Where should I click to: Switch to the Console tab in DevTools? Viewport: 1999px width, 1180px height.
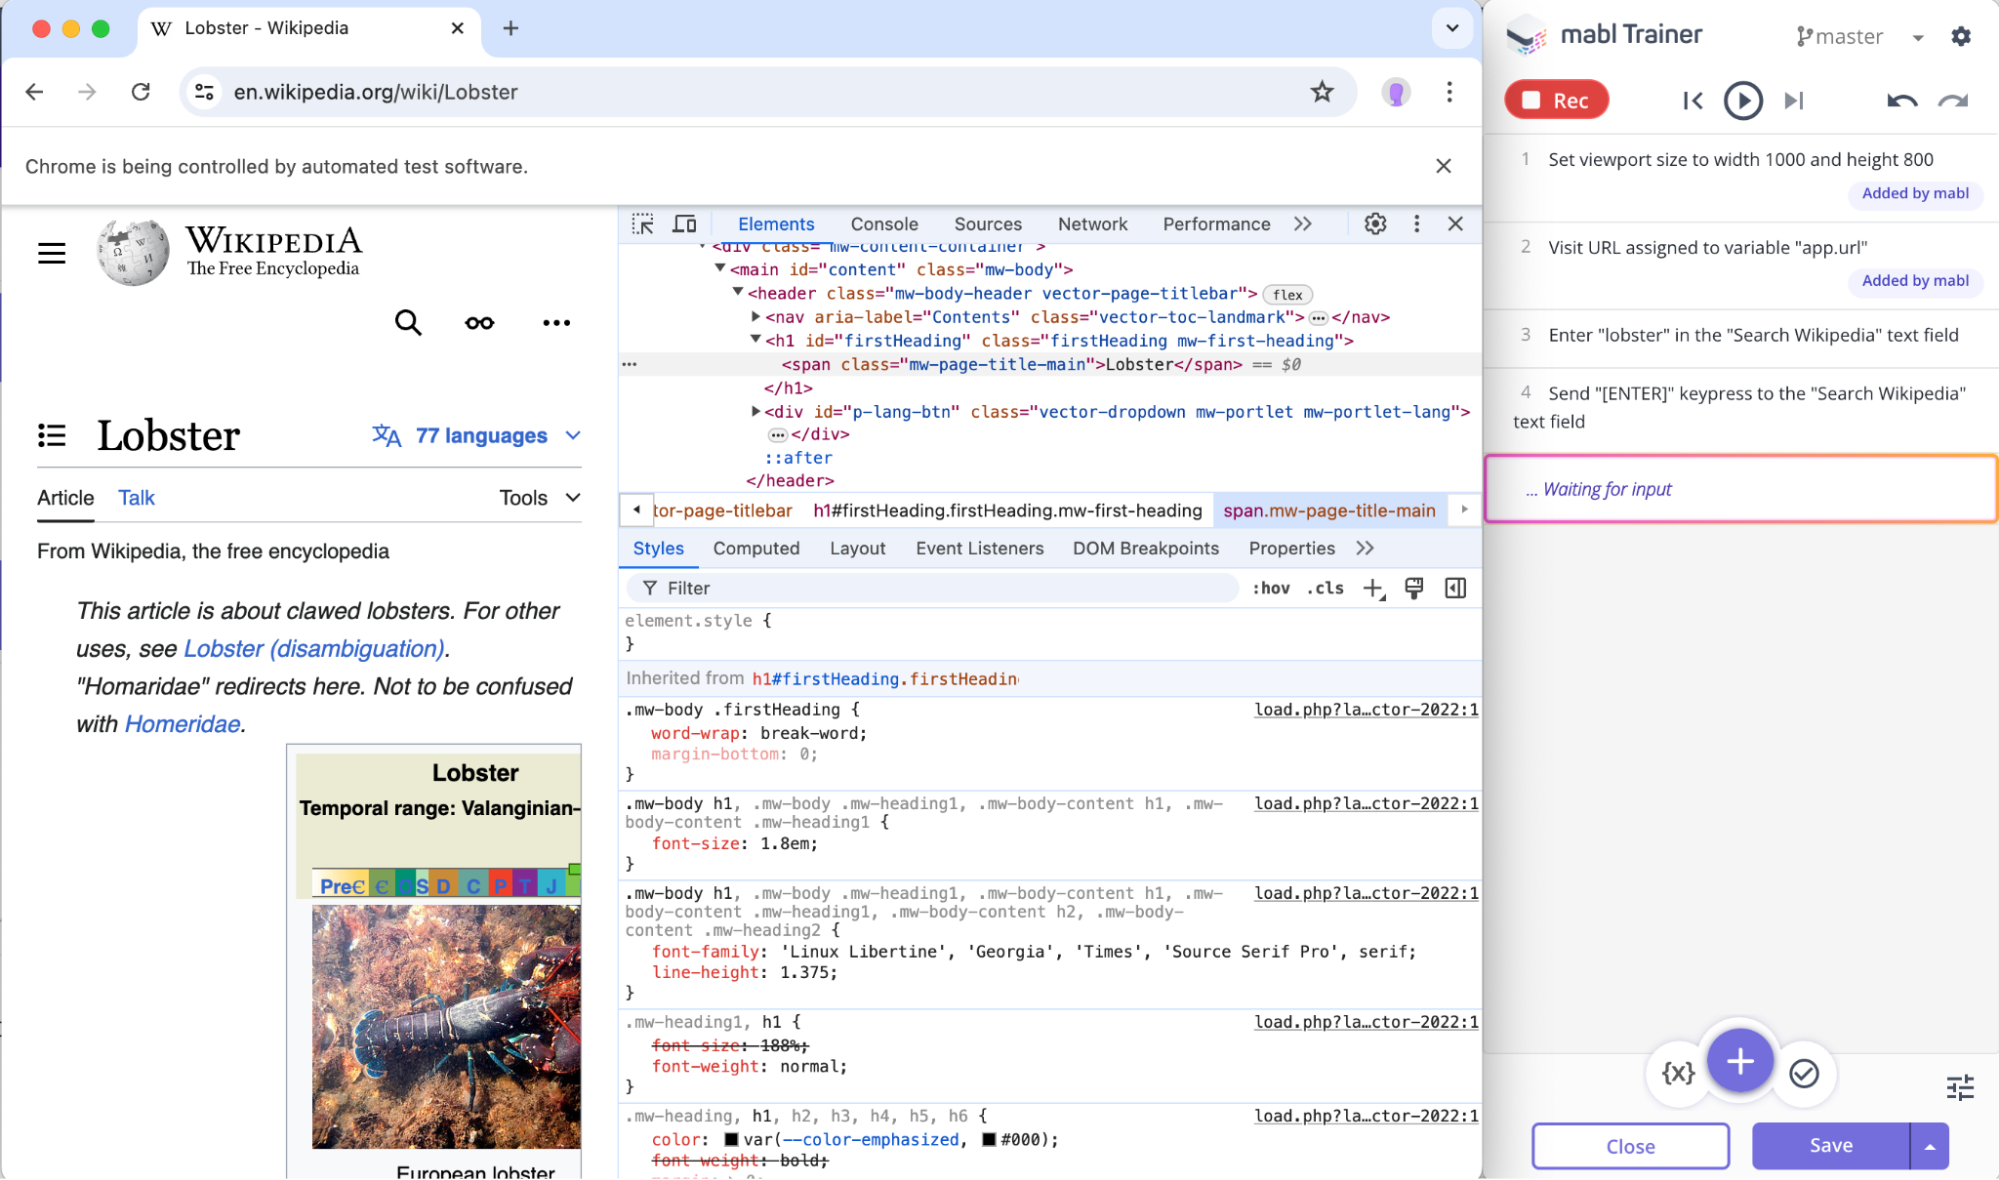(884, 224)
